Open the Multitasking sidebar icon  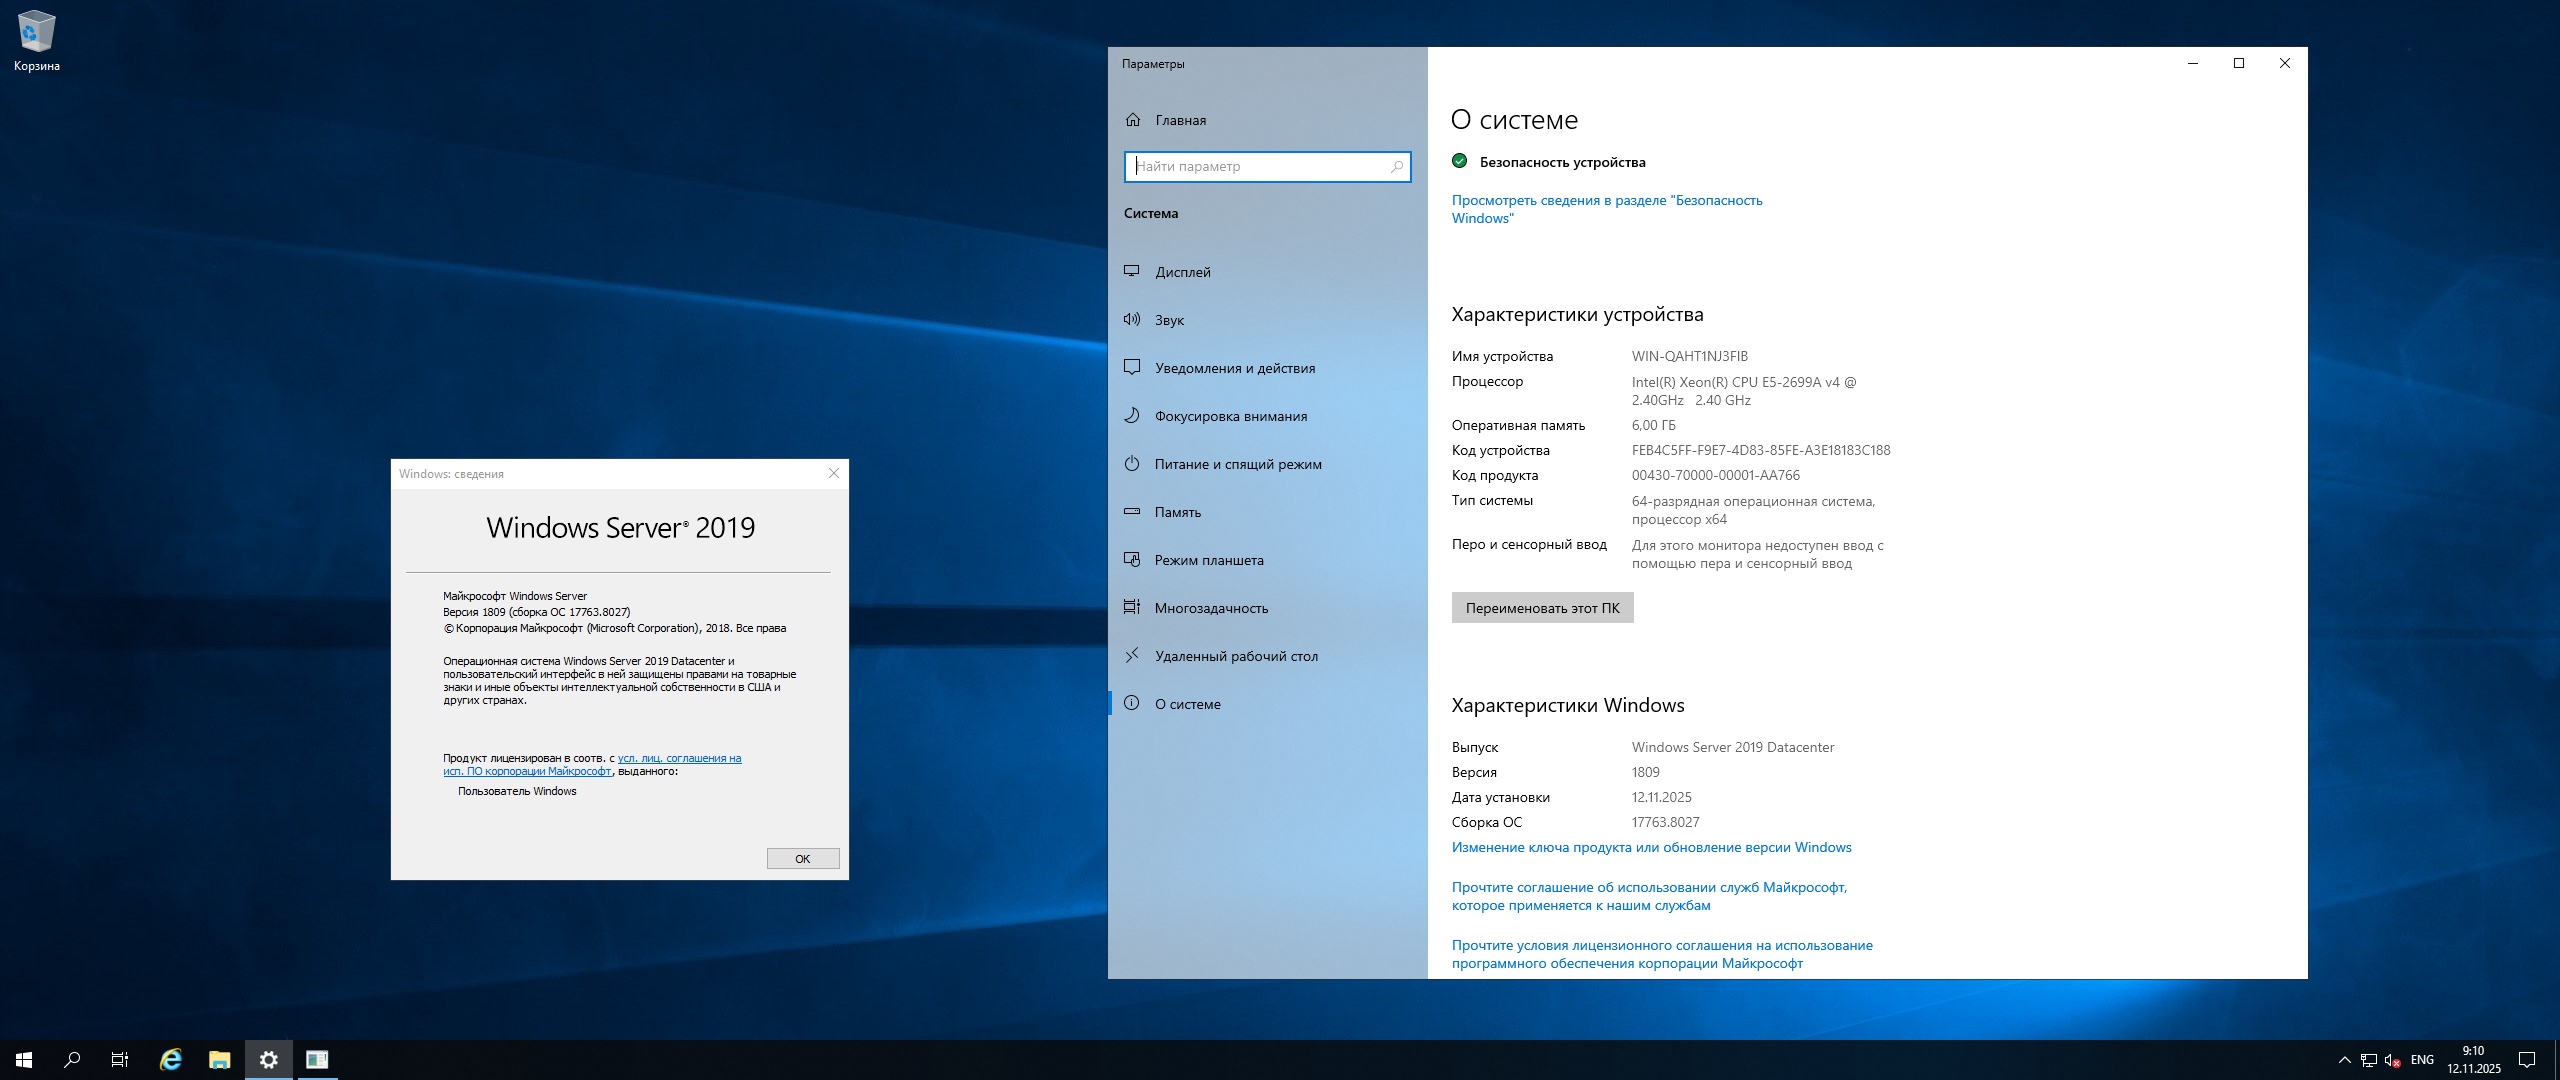1132,607
